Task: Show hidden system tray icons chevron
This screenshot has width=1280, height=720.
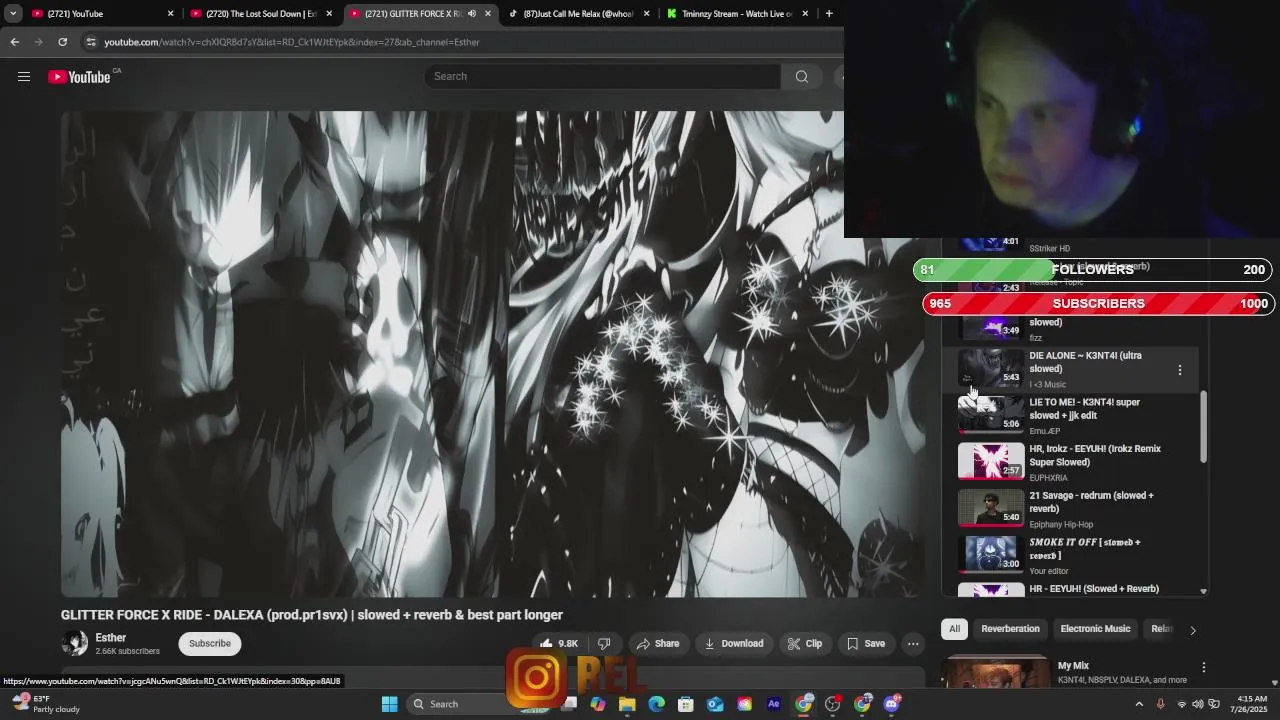Action: point(1139,704)
